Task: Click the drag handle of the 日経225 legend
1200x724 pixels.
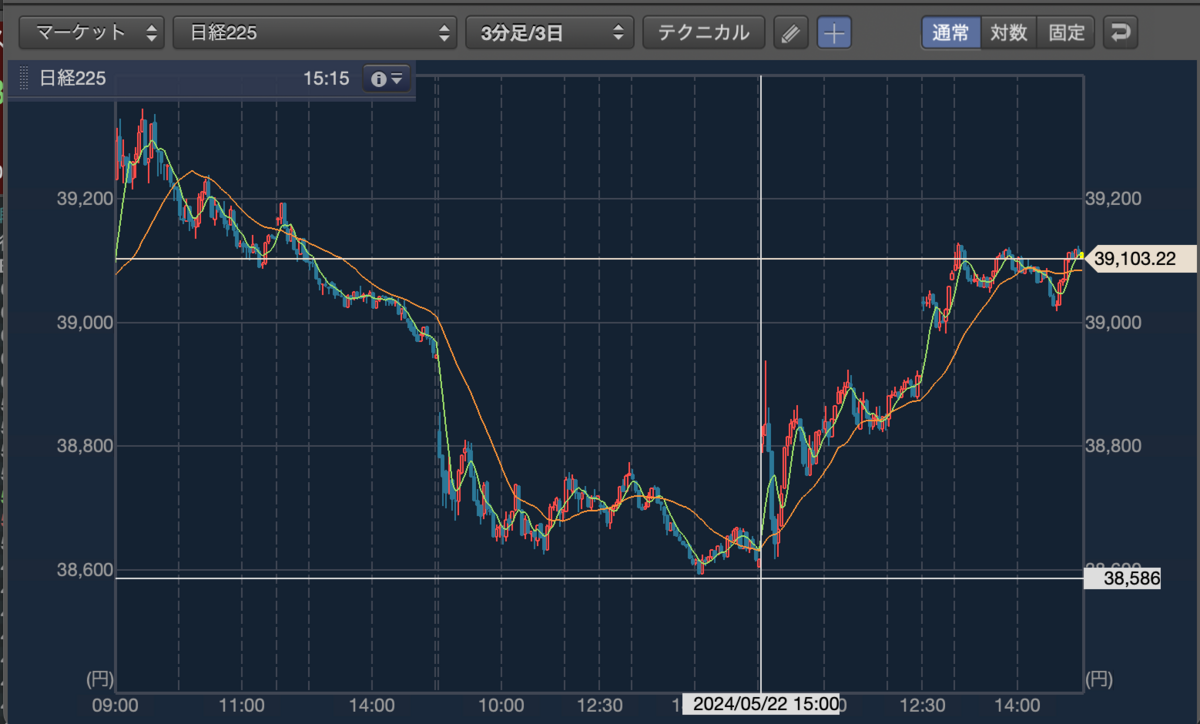Action: point(25,79)
